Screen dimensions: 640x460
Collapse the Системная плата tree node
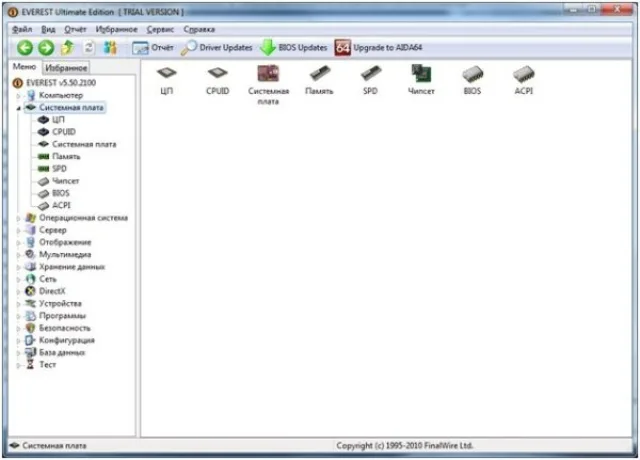click(18, 108)
